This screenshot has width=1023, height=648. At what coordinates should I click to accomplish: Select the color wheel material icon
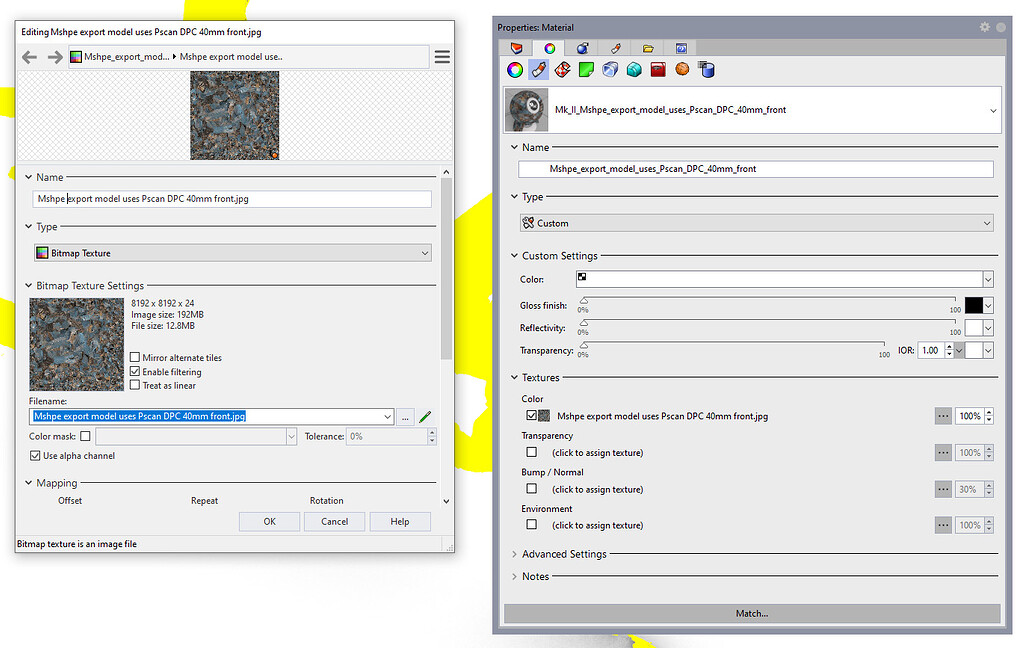coord(514,69)
